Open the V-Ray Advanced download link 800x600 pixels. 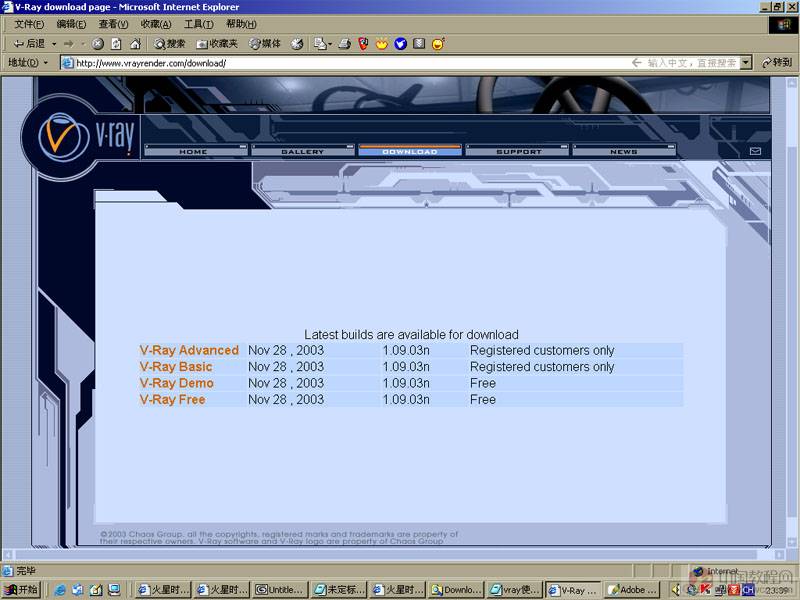tap(189, 351)
